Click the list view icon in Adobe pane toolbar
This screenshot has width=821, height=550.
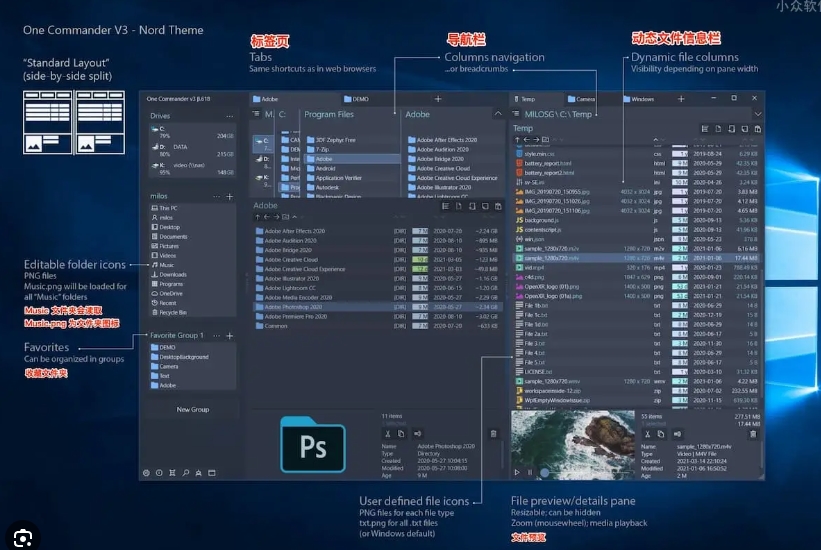pos(446,206)
